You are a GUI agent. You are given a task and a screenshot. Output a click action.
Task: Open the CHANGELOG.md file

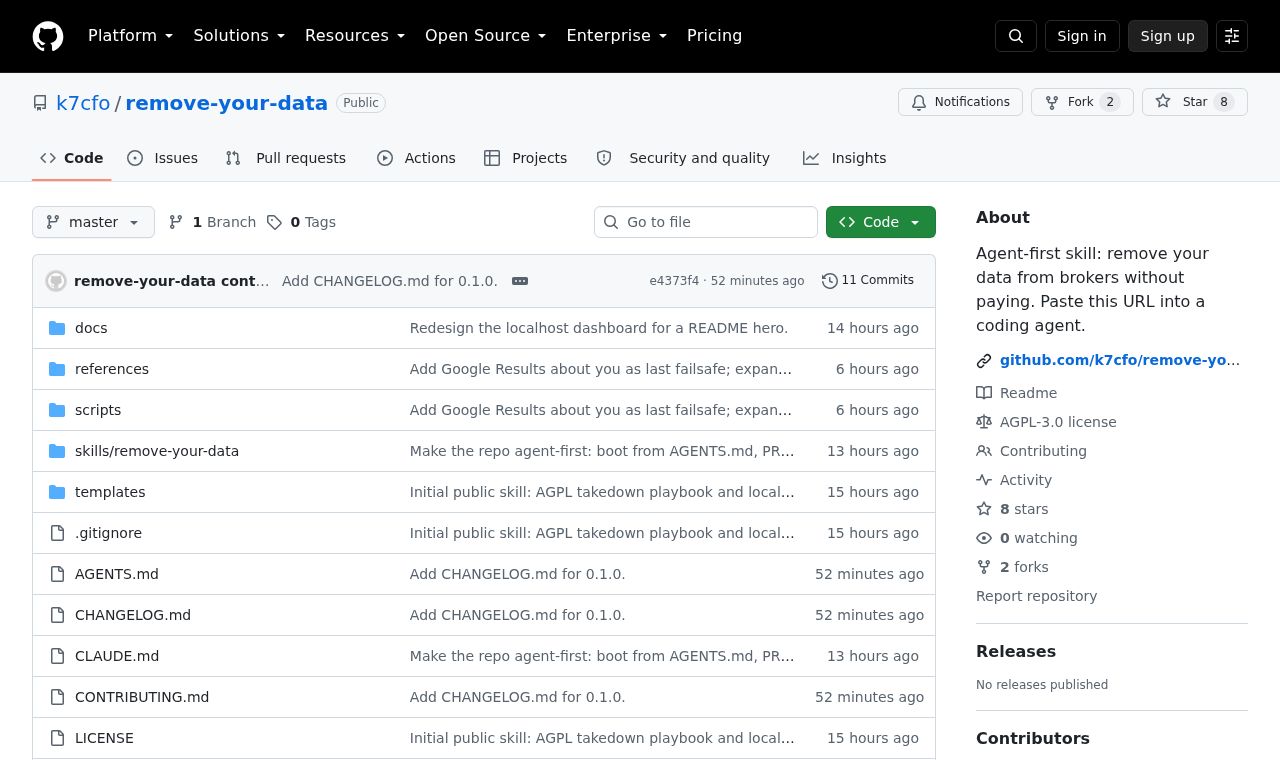click(x=133, y=615)
